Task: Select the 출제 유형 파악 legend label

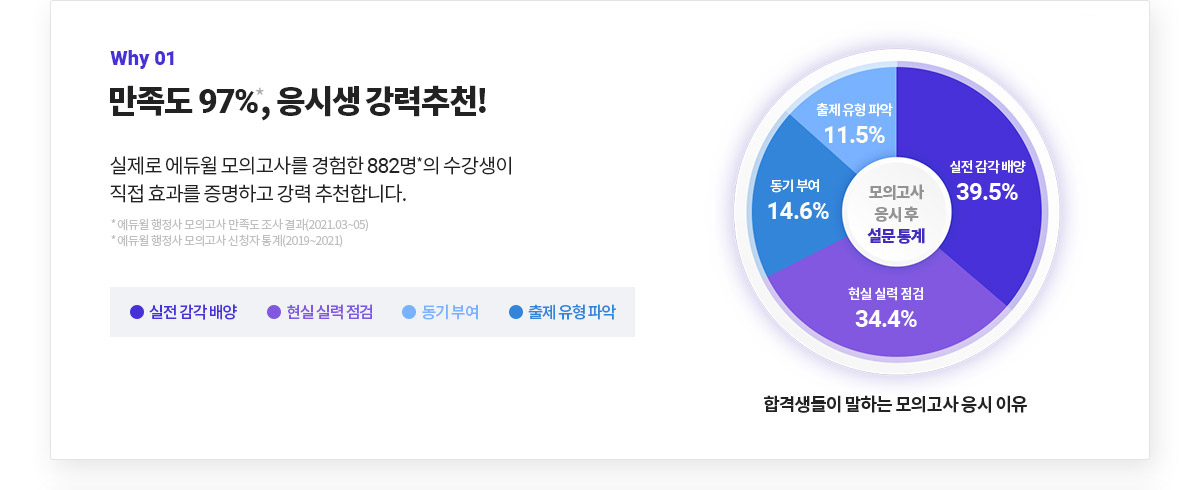Action: tap(572, 312)
